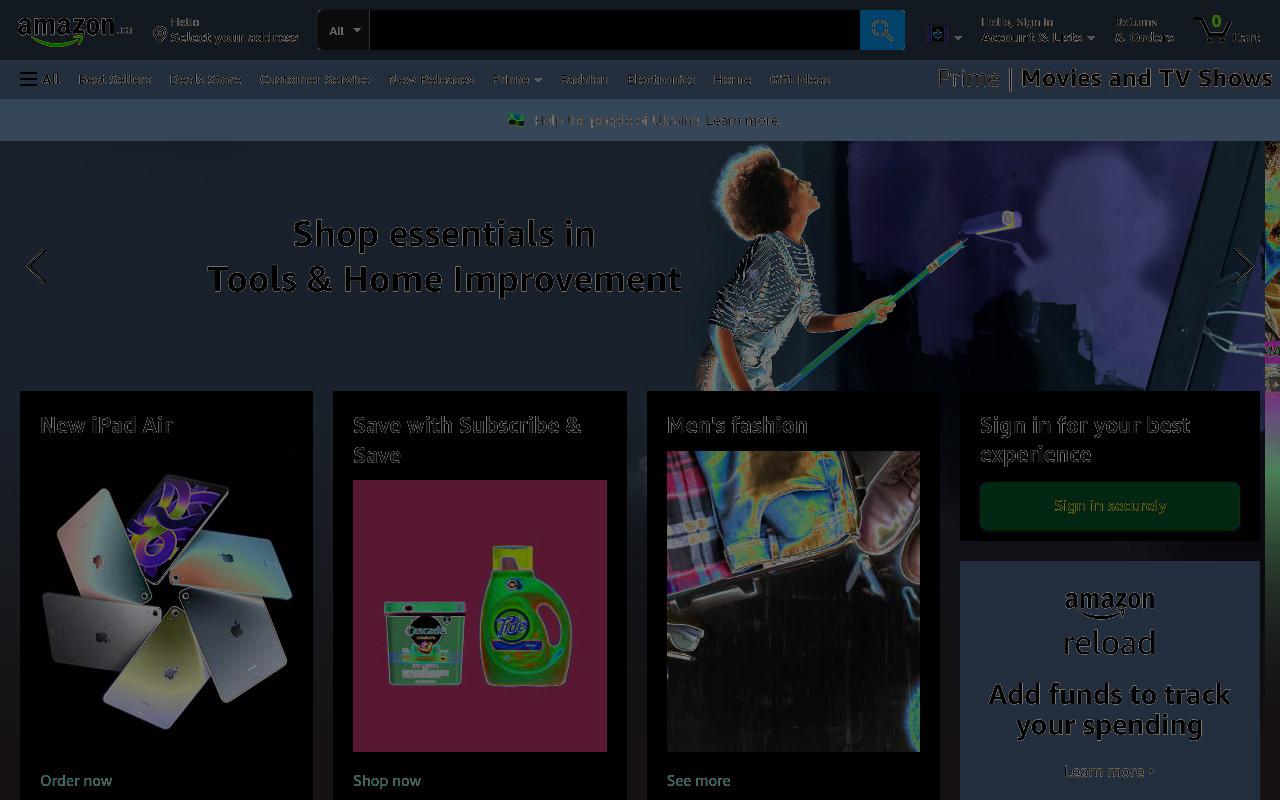
Task: Click See more under Men's fashion
Action: tap(698, 780)
